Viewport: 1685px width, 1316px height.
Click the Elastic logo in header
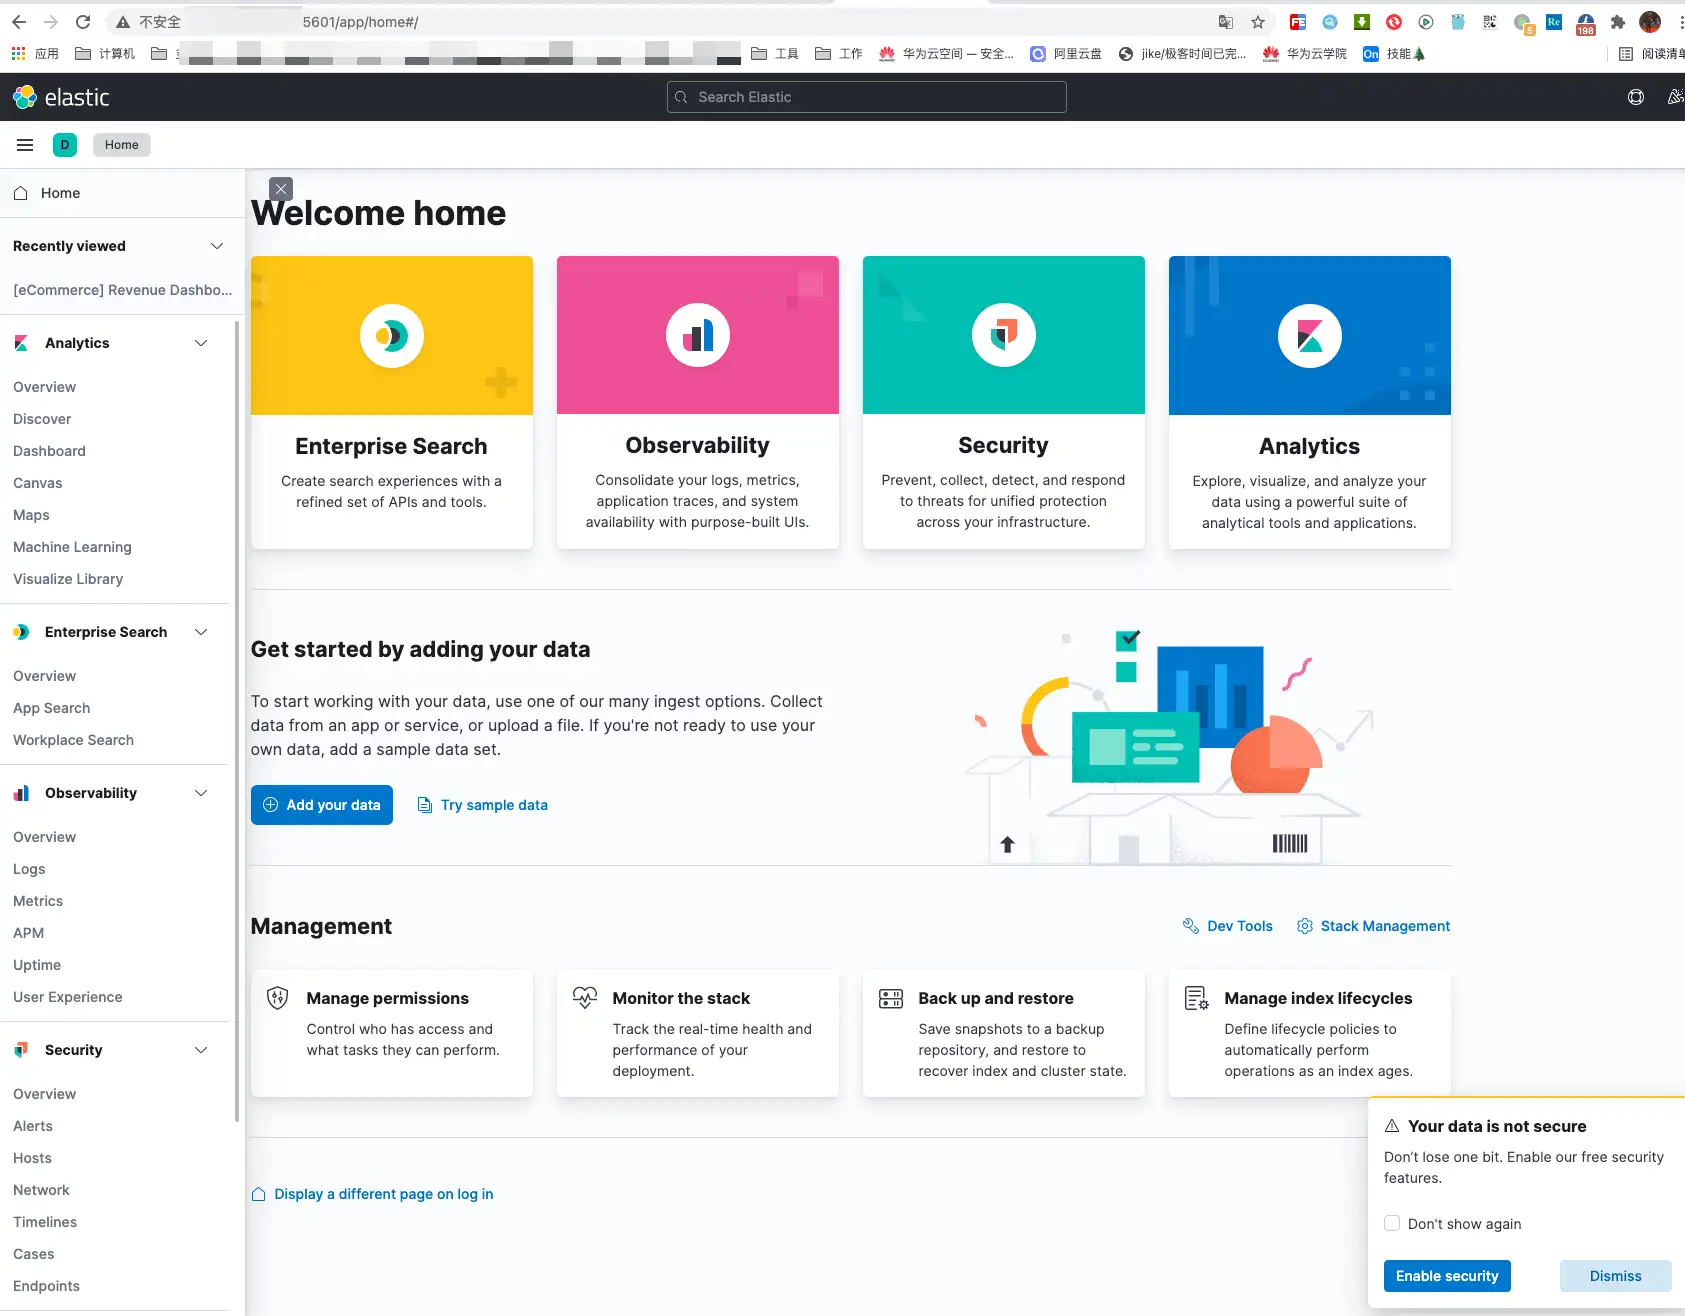(x=60, y=97)
